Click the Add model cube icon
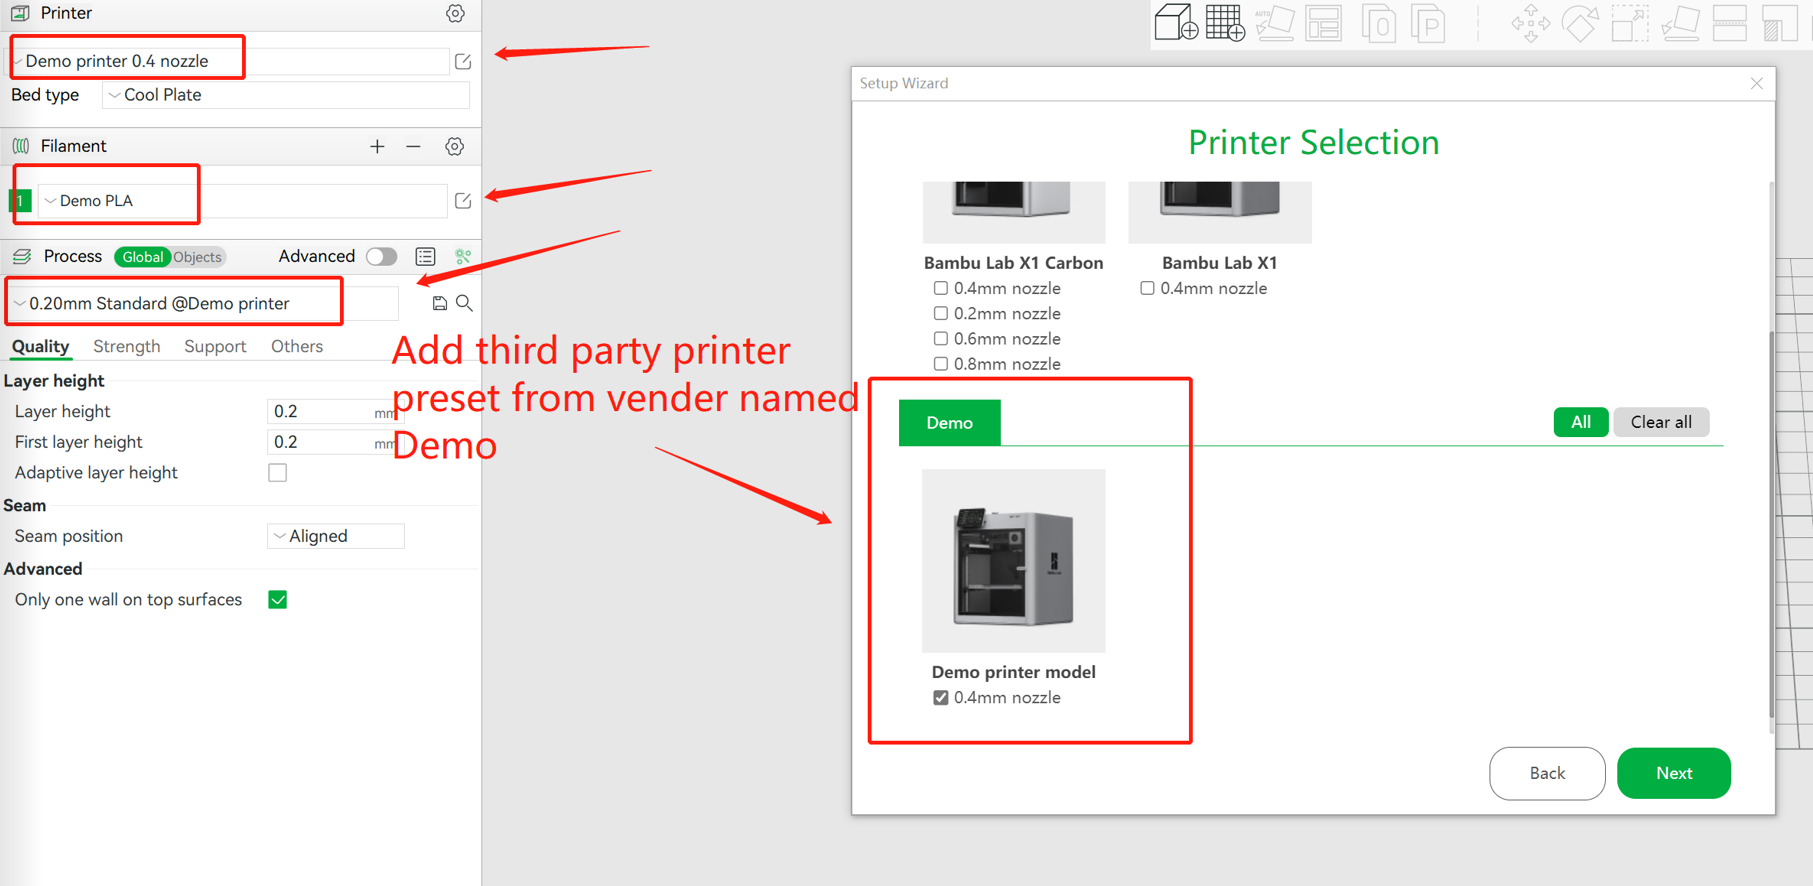1813x886 pixels. [1176, 22]
